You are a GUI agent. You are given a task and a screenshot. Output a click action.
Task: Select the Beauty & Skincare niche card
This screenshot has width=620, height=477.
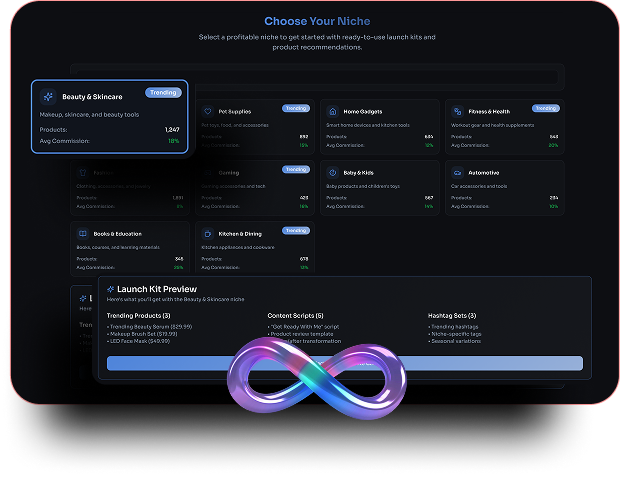110,118
